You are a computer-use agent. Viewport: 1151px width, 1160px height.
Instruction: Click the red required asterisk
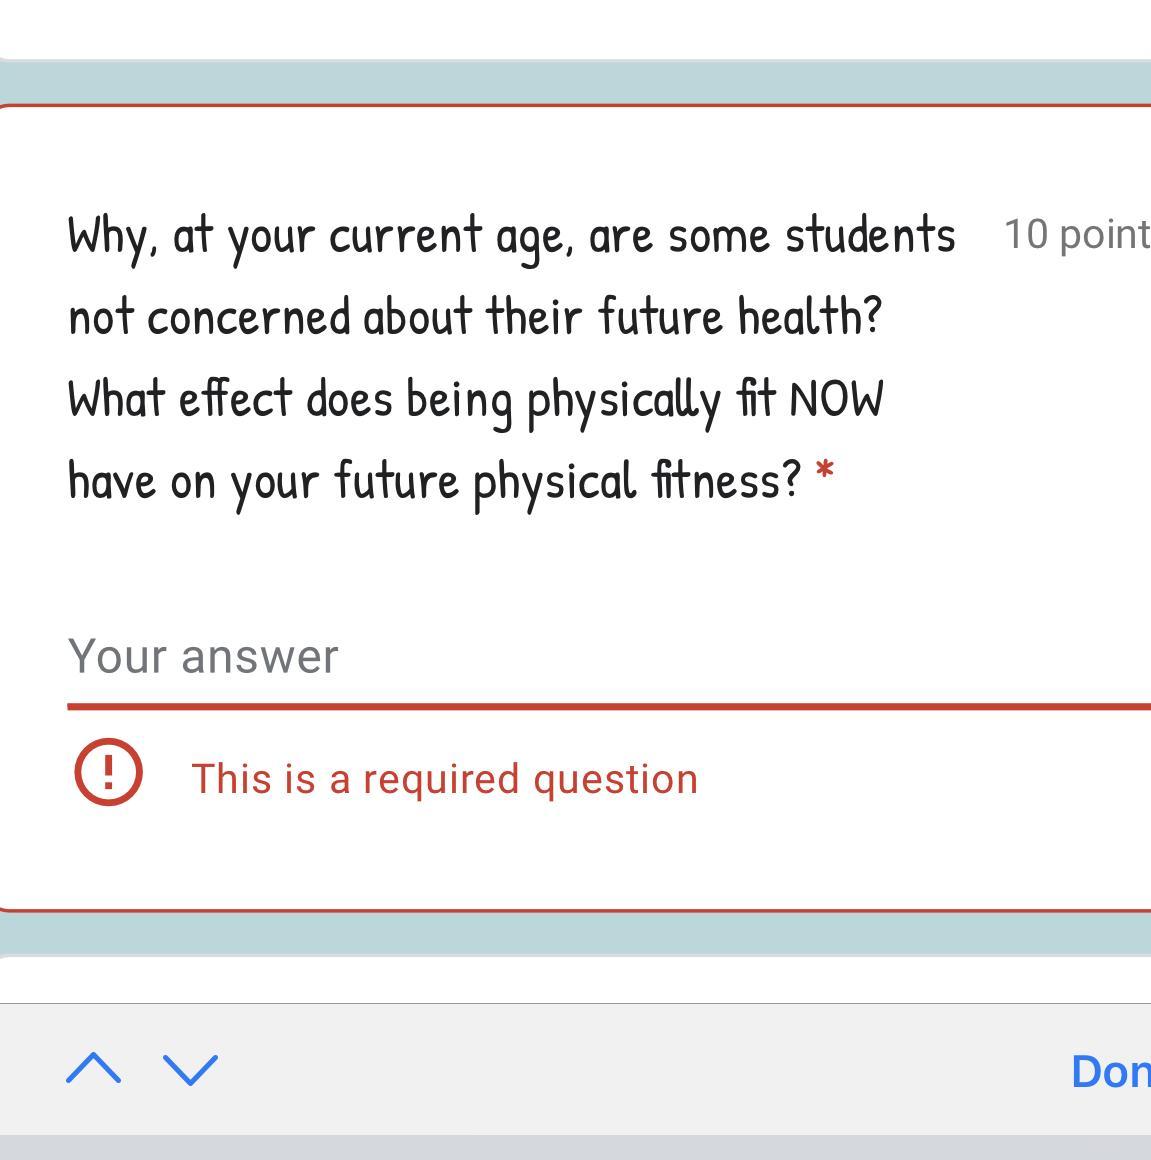[824, 471]
